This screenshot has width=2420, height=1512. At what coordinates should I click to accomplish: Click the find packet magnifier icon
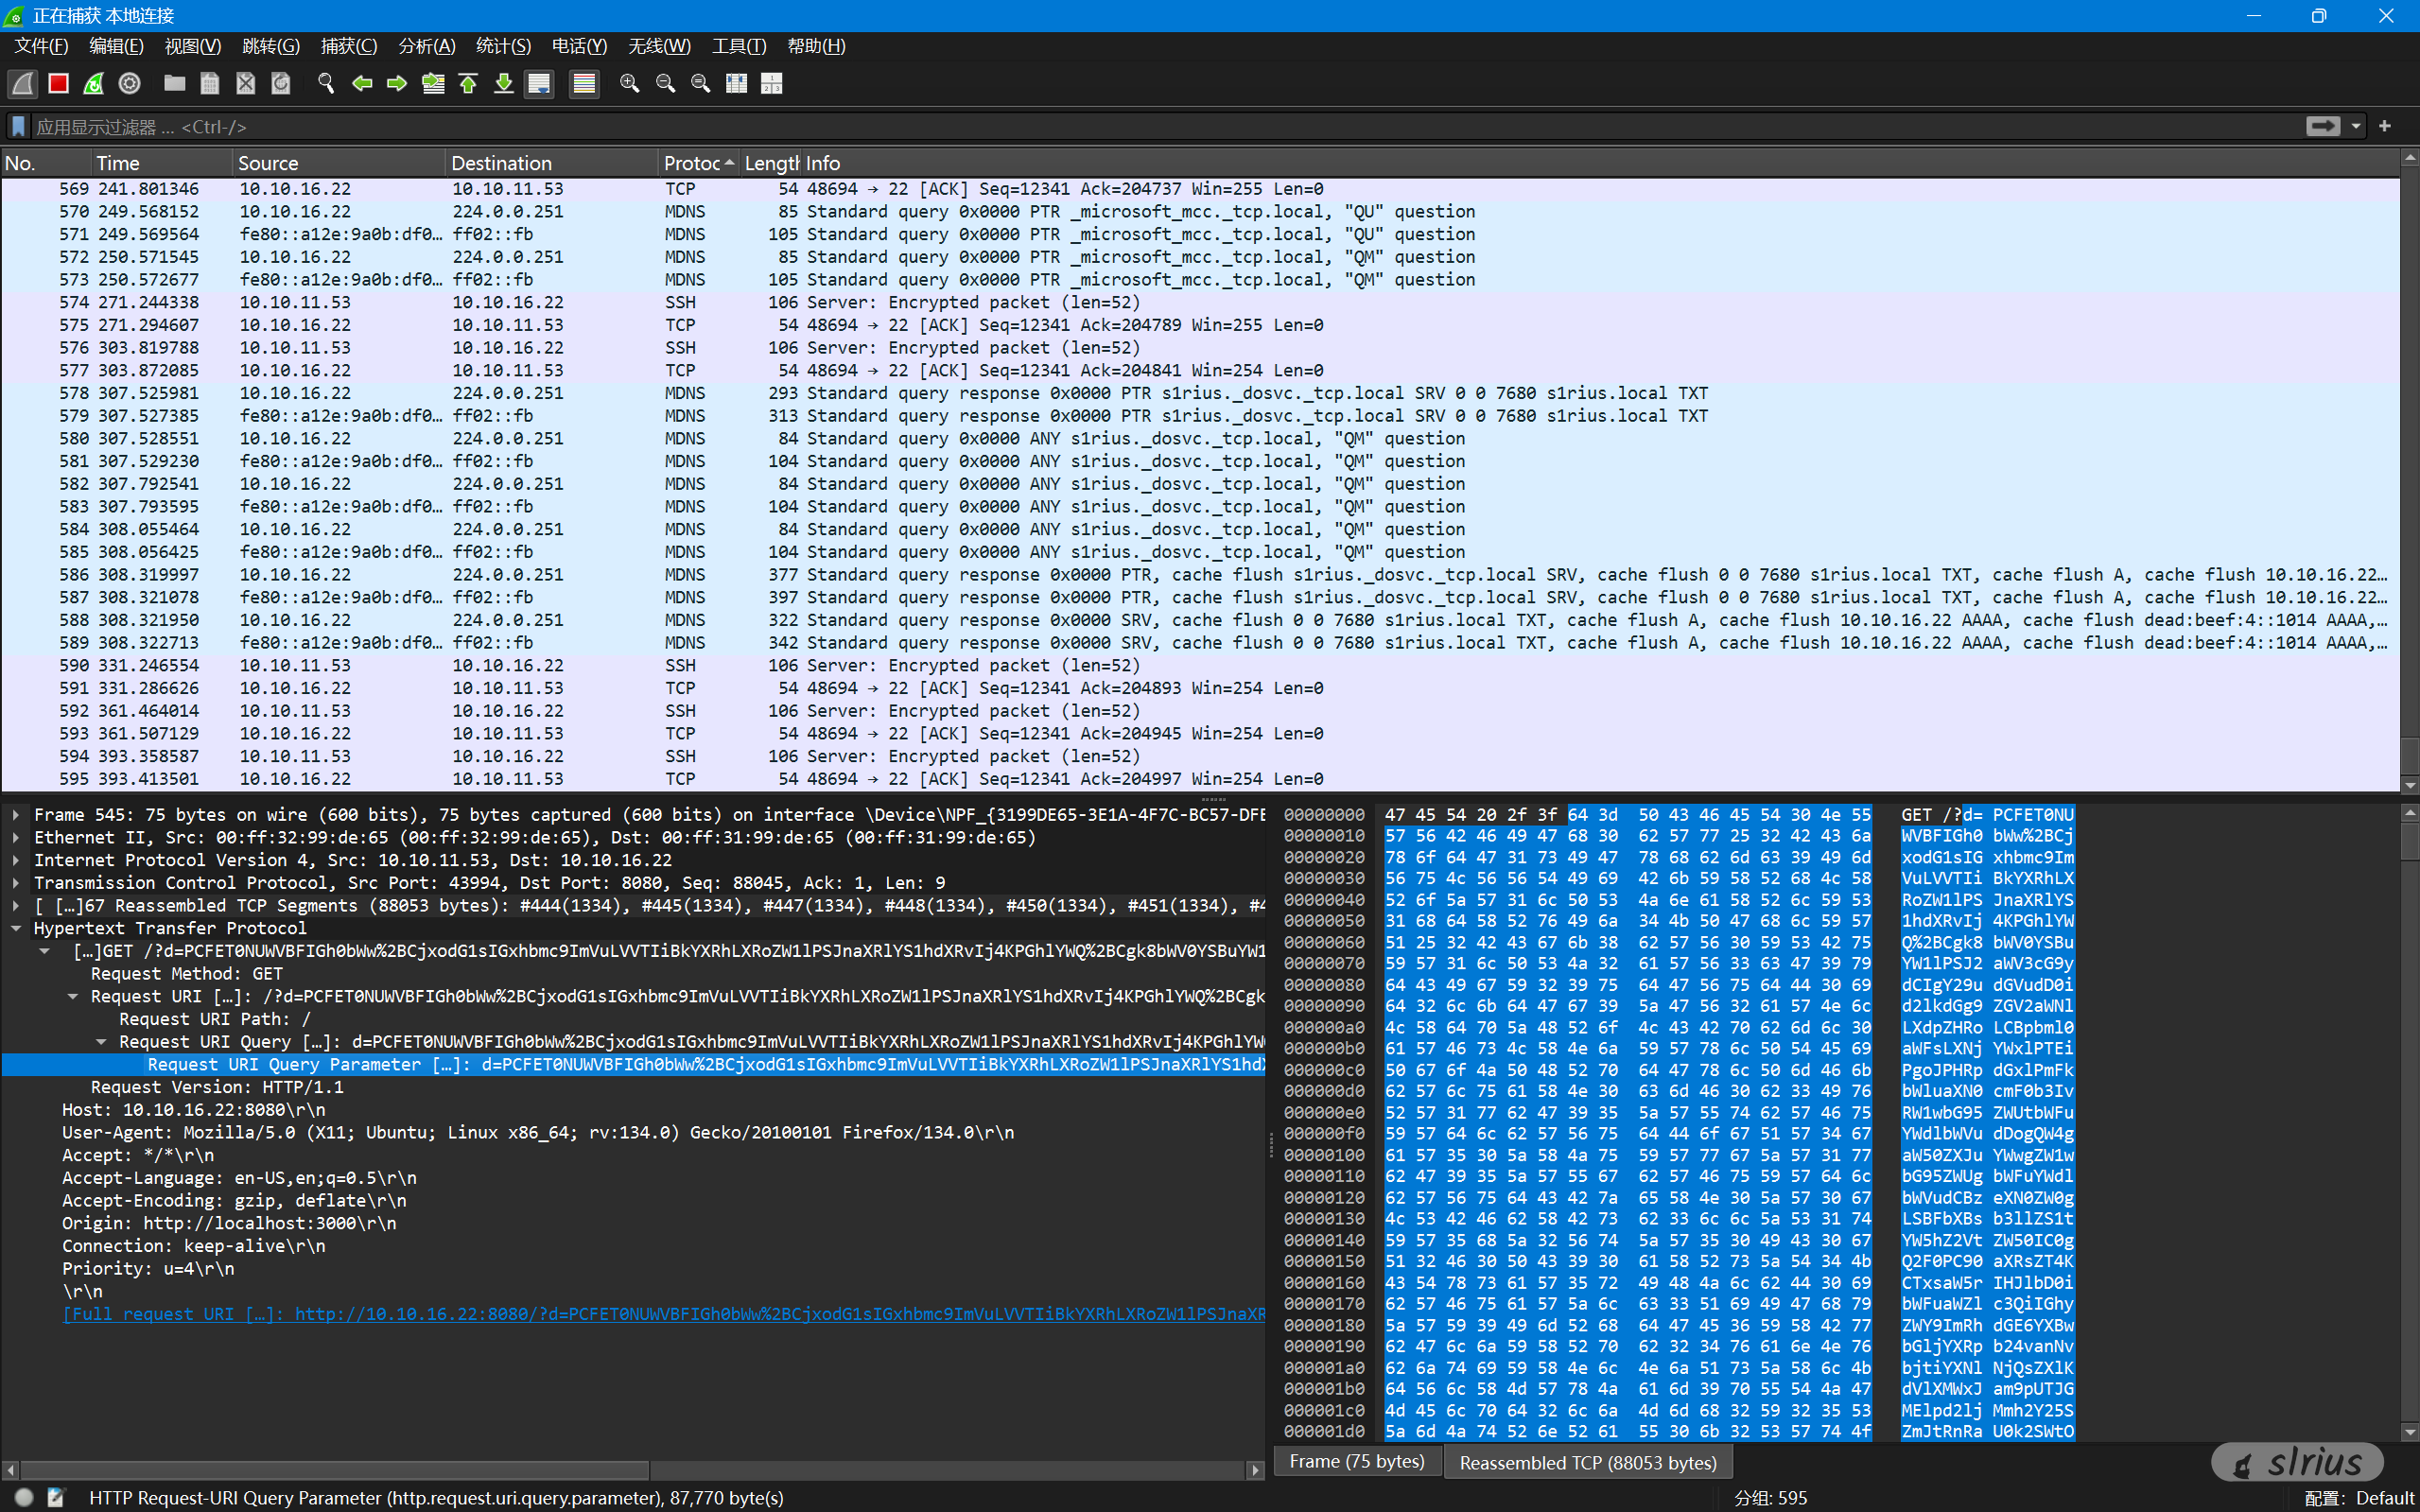(325, 84)
